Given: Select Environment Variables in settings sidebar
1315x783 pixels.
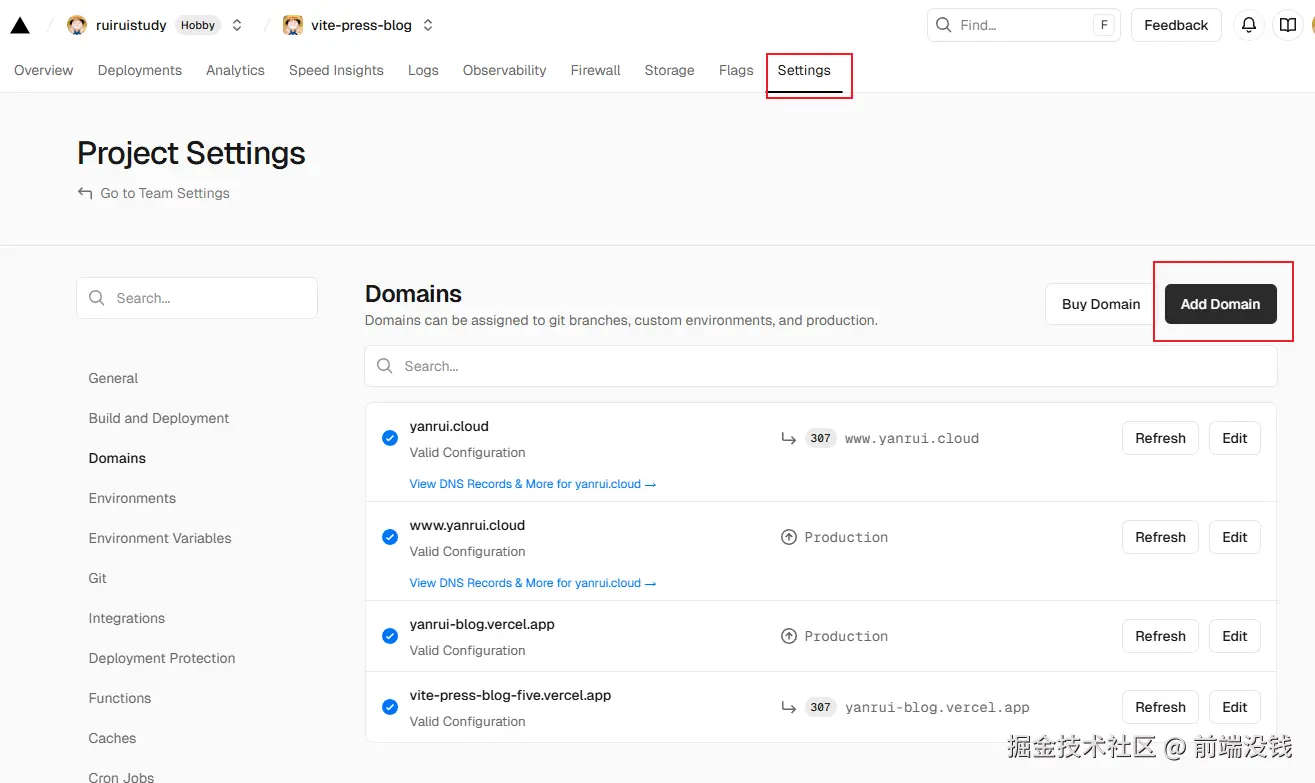Looking at the screenshot, I should 160,538.
